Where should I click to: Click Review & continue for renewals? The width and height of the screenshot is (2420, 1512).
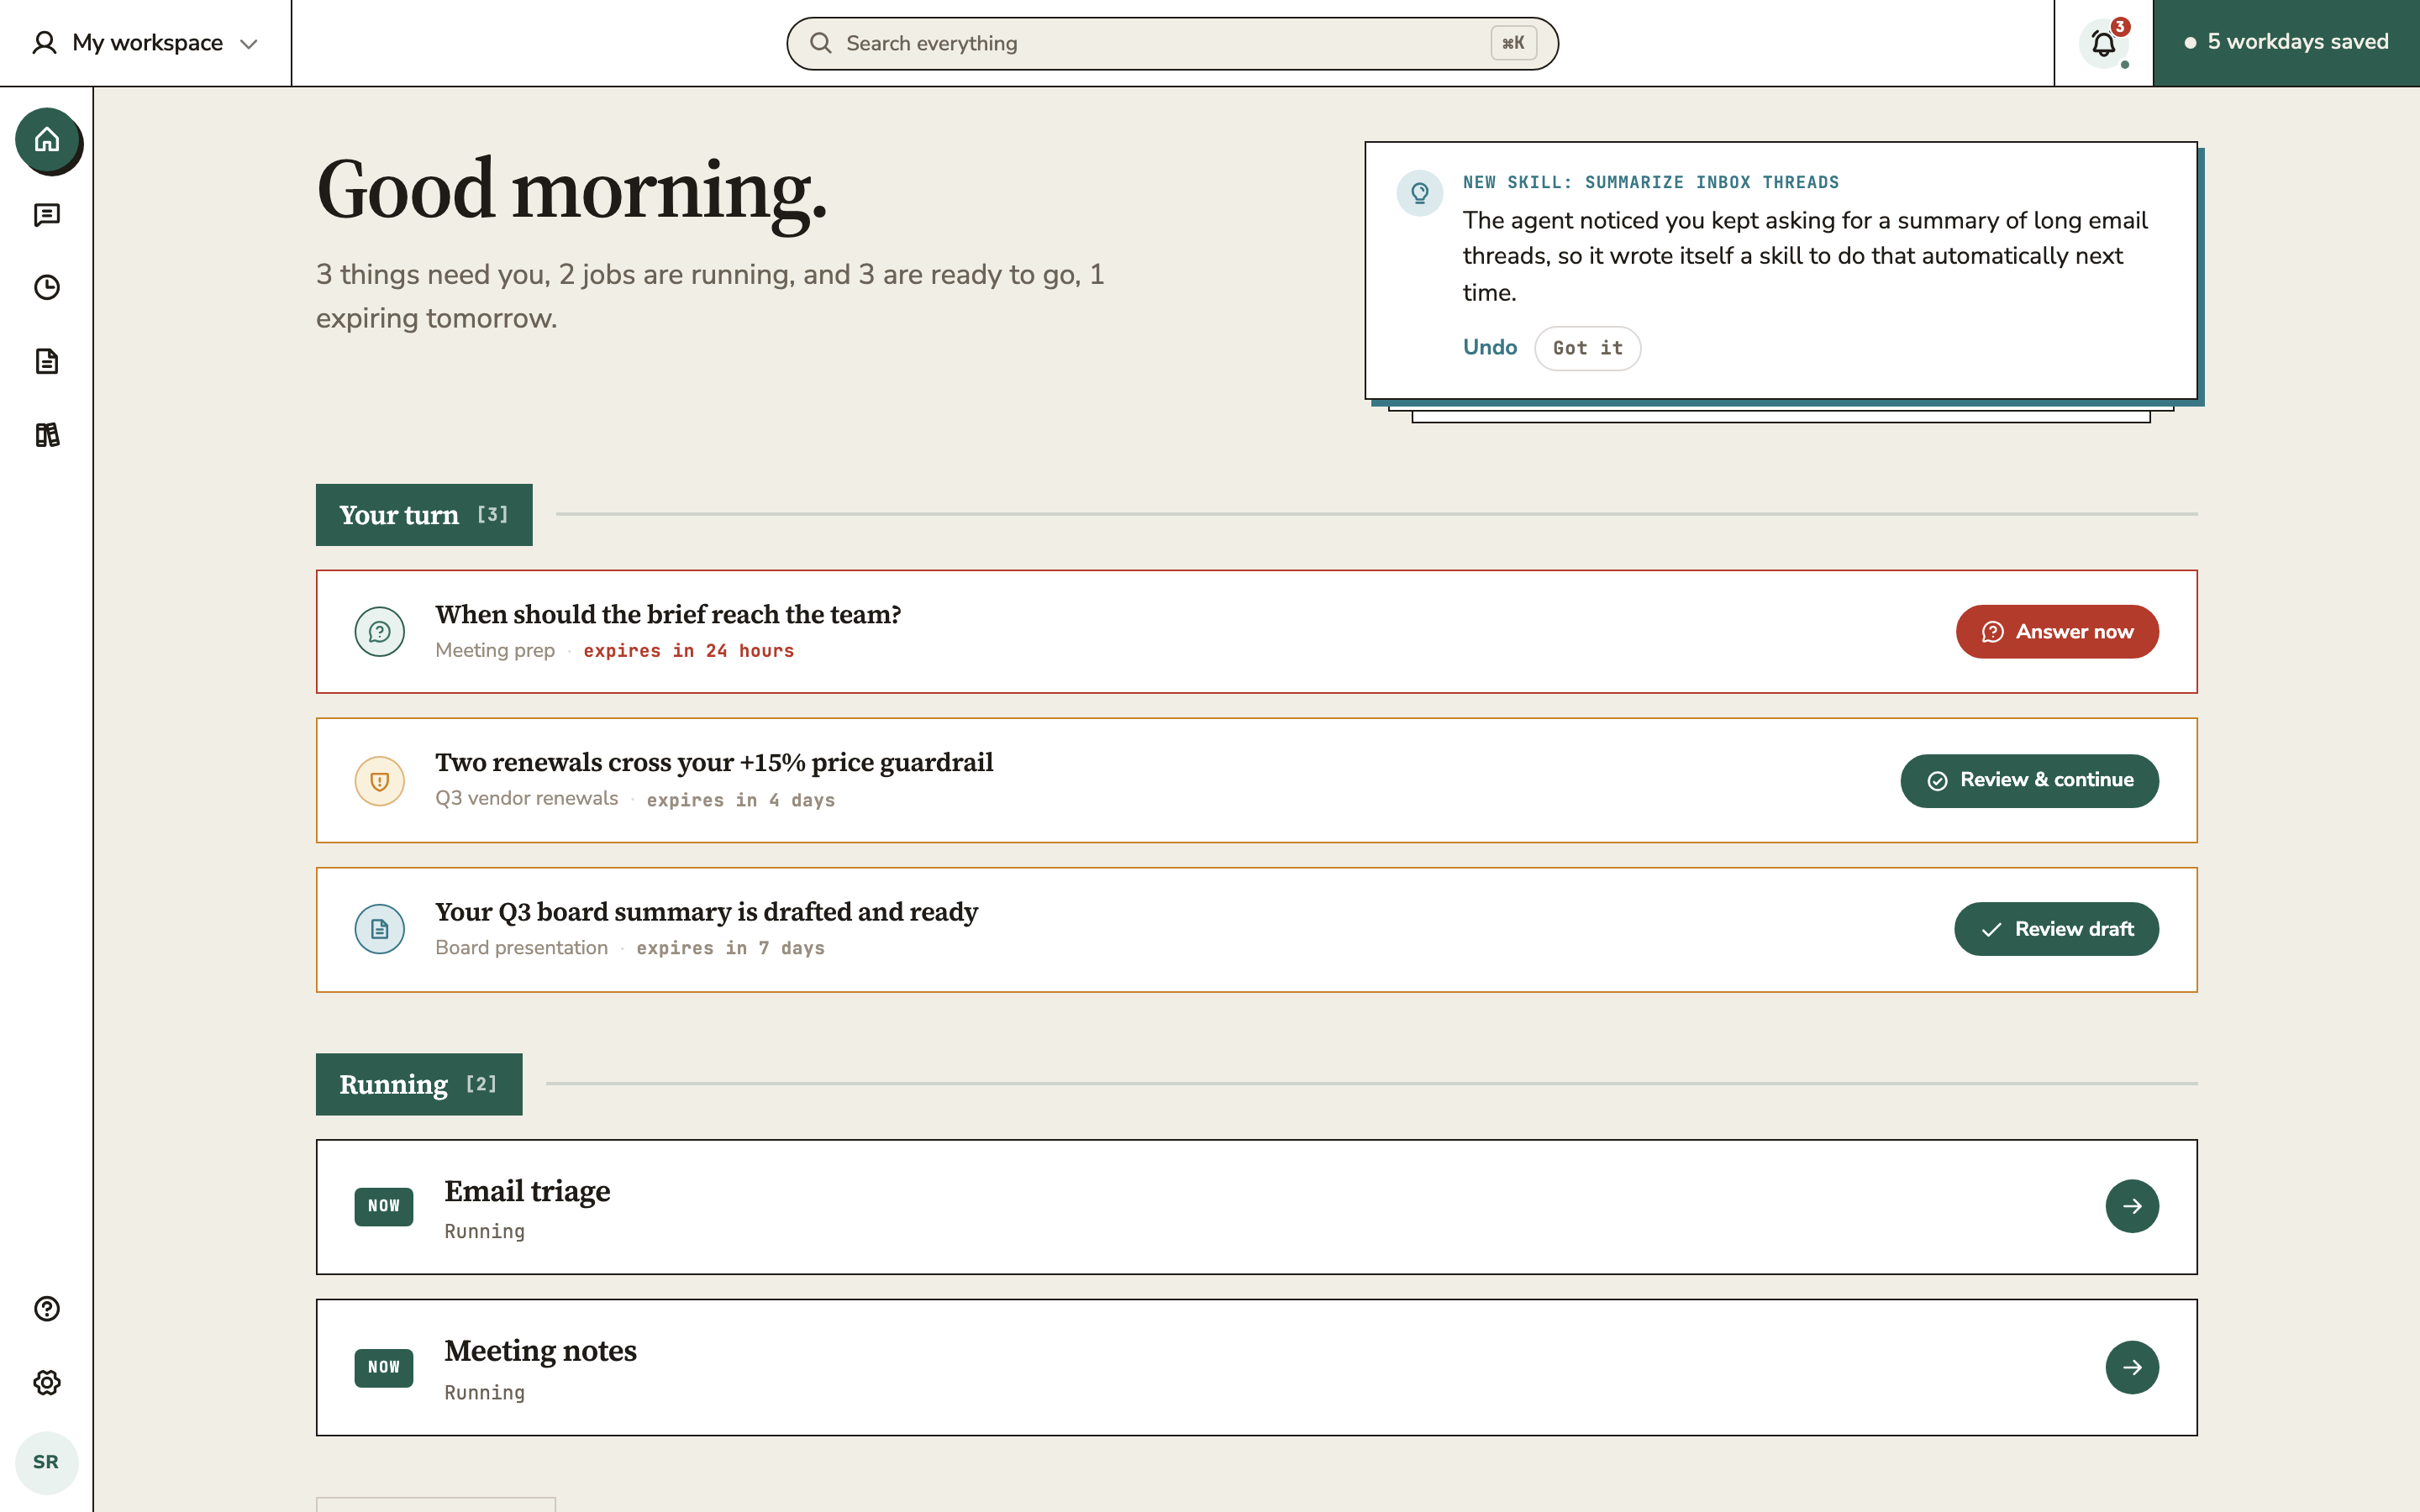point(2029,781)
